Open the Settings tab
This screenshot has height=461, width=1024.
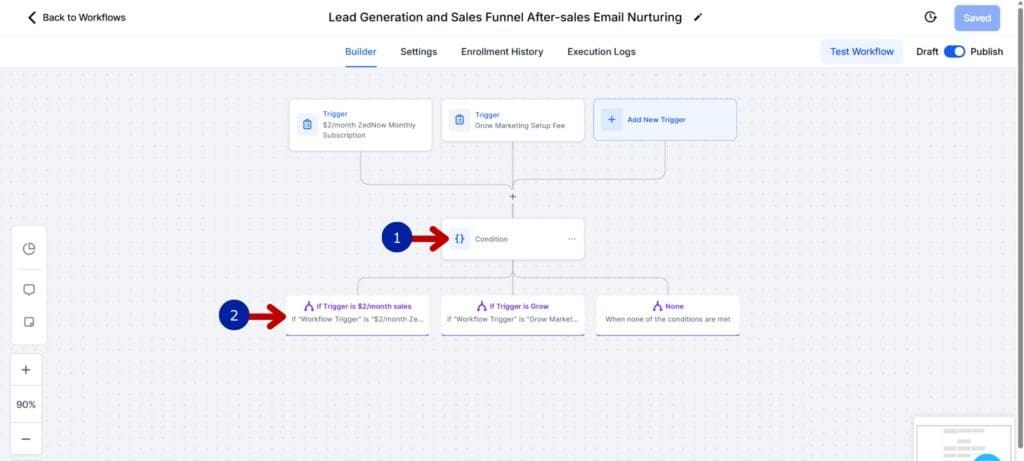419,52
